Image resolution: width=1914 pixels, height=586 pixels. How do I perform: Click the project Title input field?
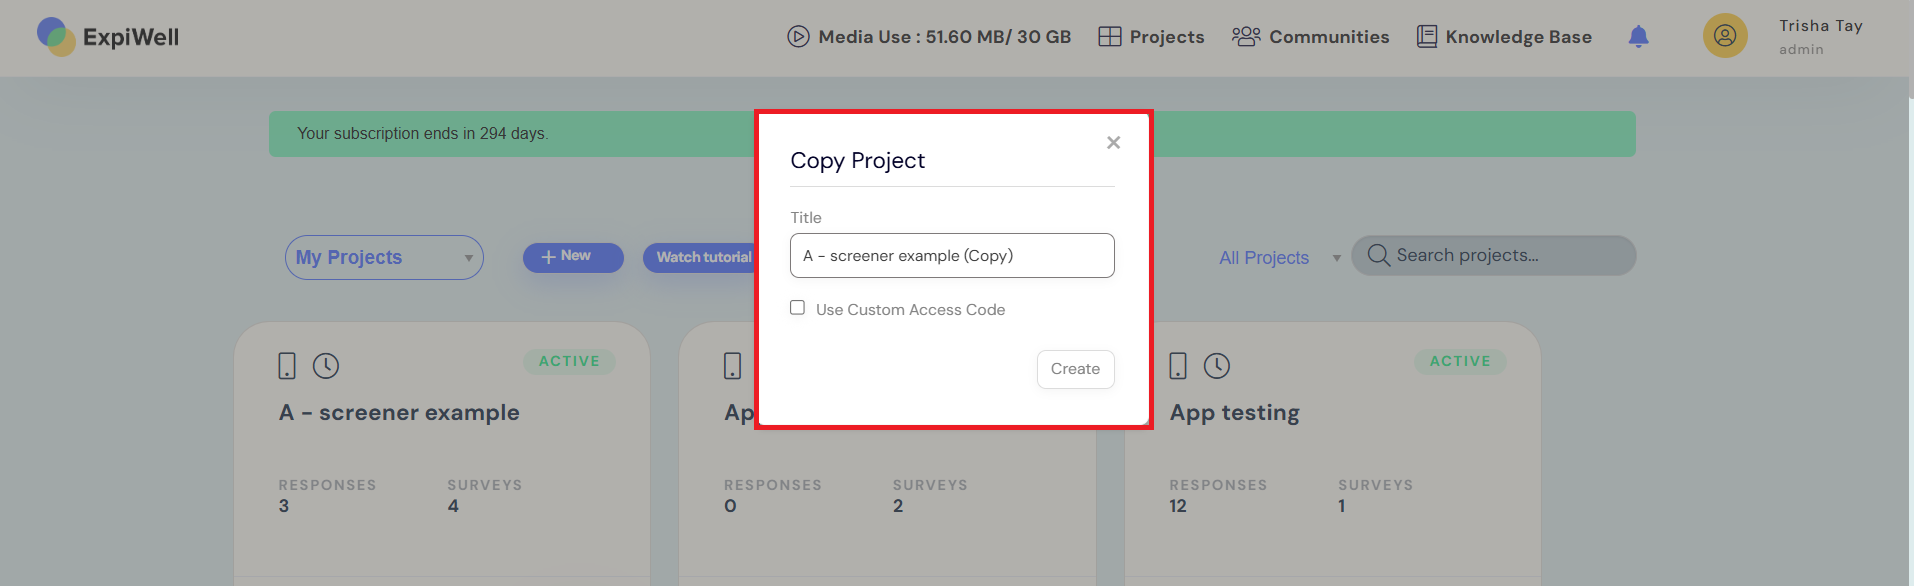click(x=951, y=256)
